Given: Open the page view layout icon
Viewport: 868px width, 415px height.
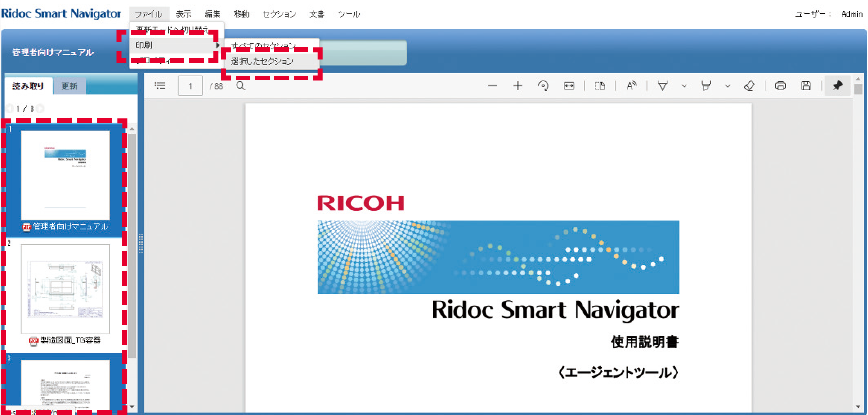Looking at the screenshot, I should click(600, 86).
